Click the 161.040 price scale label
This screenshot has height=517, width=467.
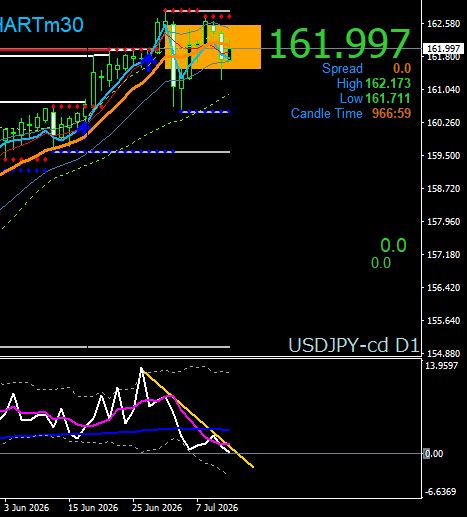(x=444, y=90)
